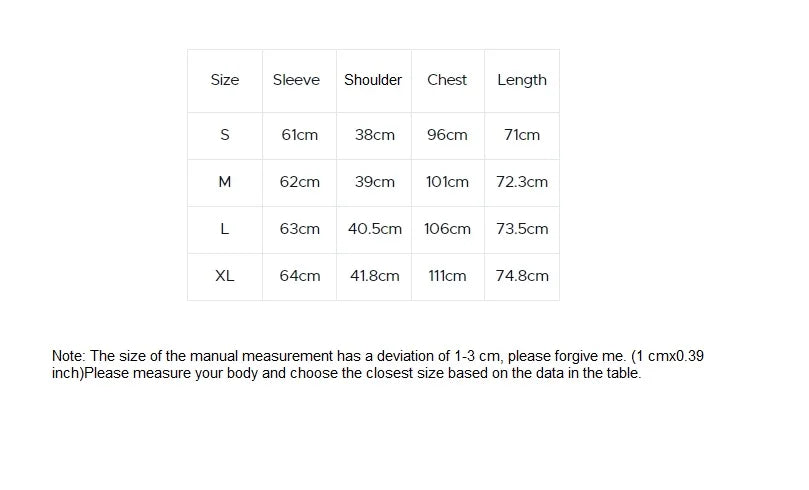
Task: Click the M size row label
Action: tap(225, 182)
